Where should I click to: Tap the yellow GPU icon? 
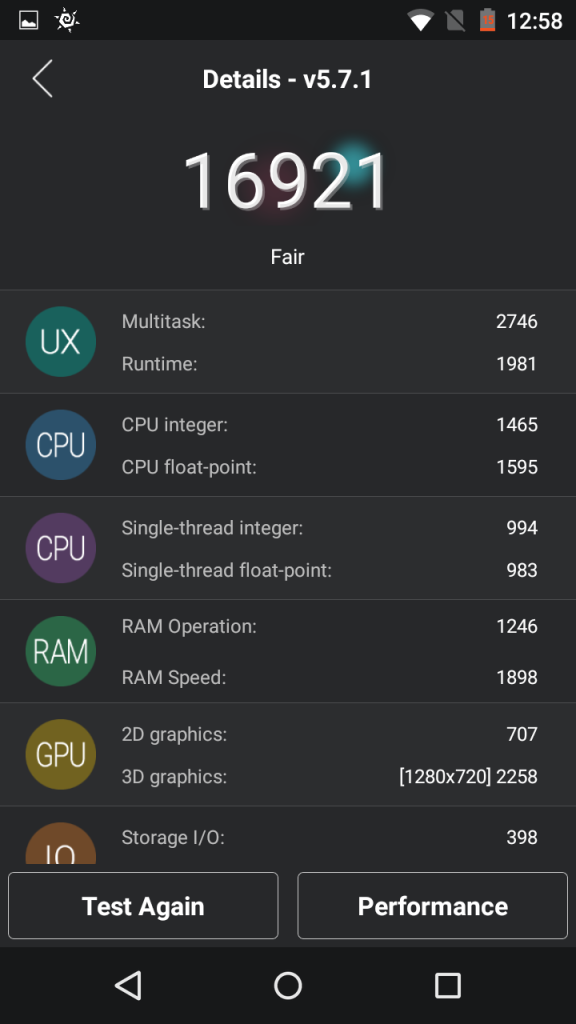(x=61, y=754)
